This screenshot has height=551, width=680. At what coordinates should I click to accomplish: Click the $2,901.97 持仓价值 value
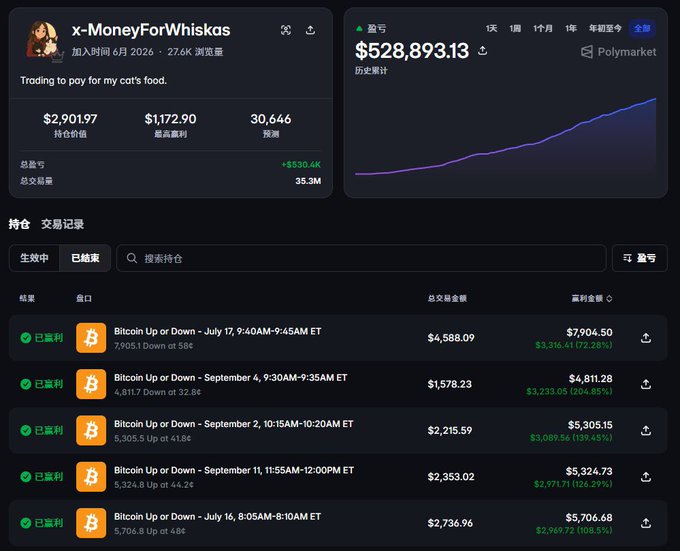[x=70, y=119]
